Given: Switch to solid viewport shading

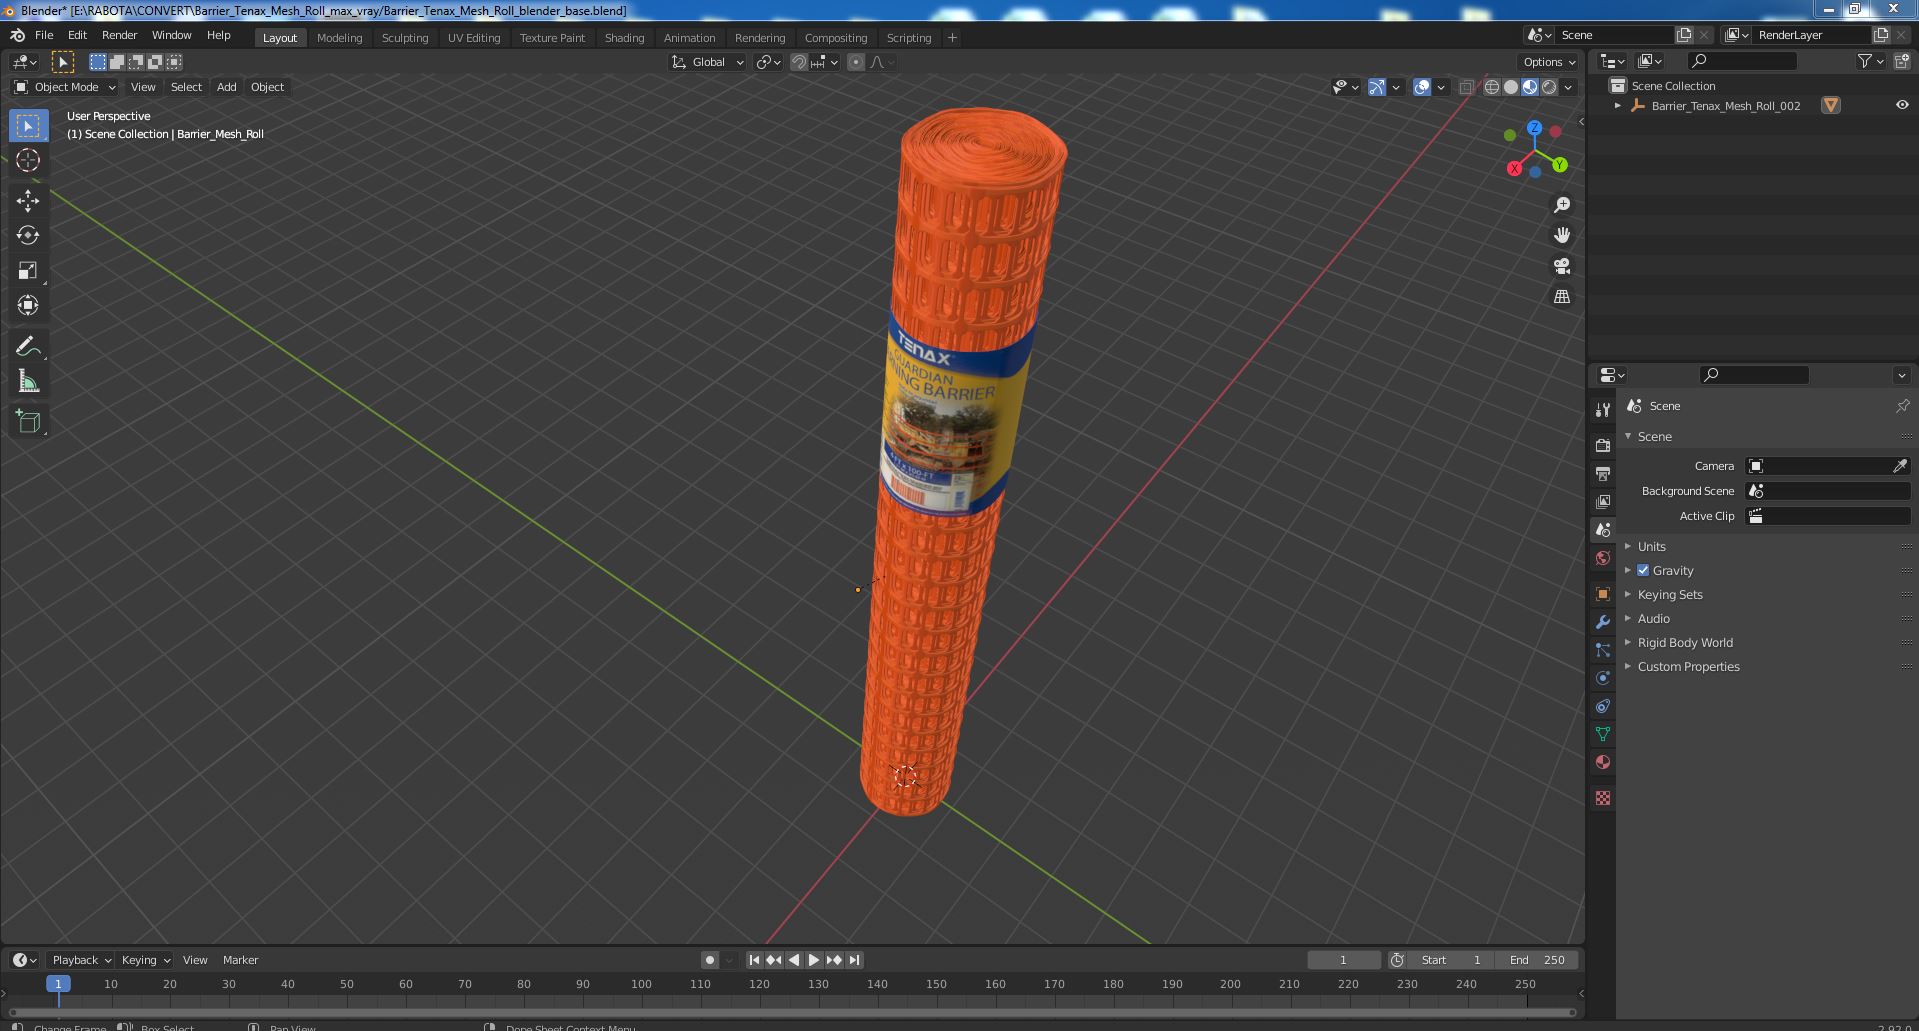Looking at the screenshot, I should coord(1511,87).
